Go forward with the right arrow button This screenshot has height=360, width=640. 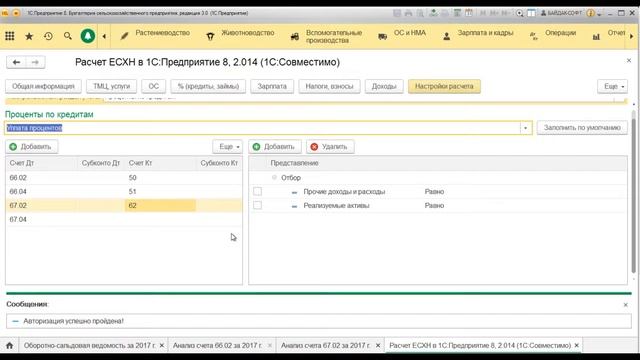(36, 62)
